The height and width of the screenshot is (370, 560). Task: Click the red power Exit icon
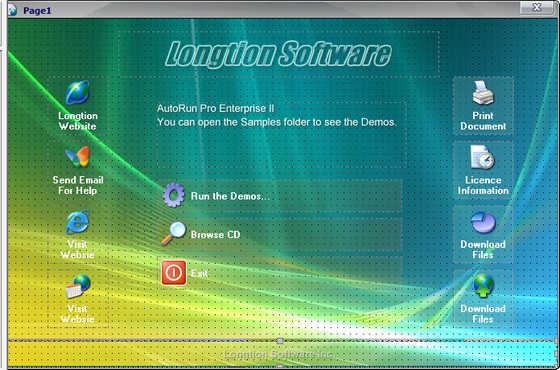tap(174, 273)
